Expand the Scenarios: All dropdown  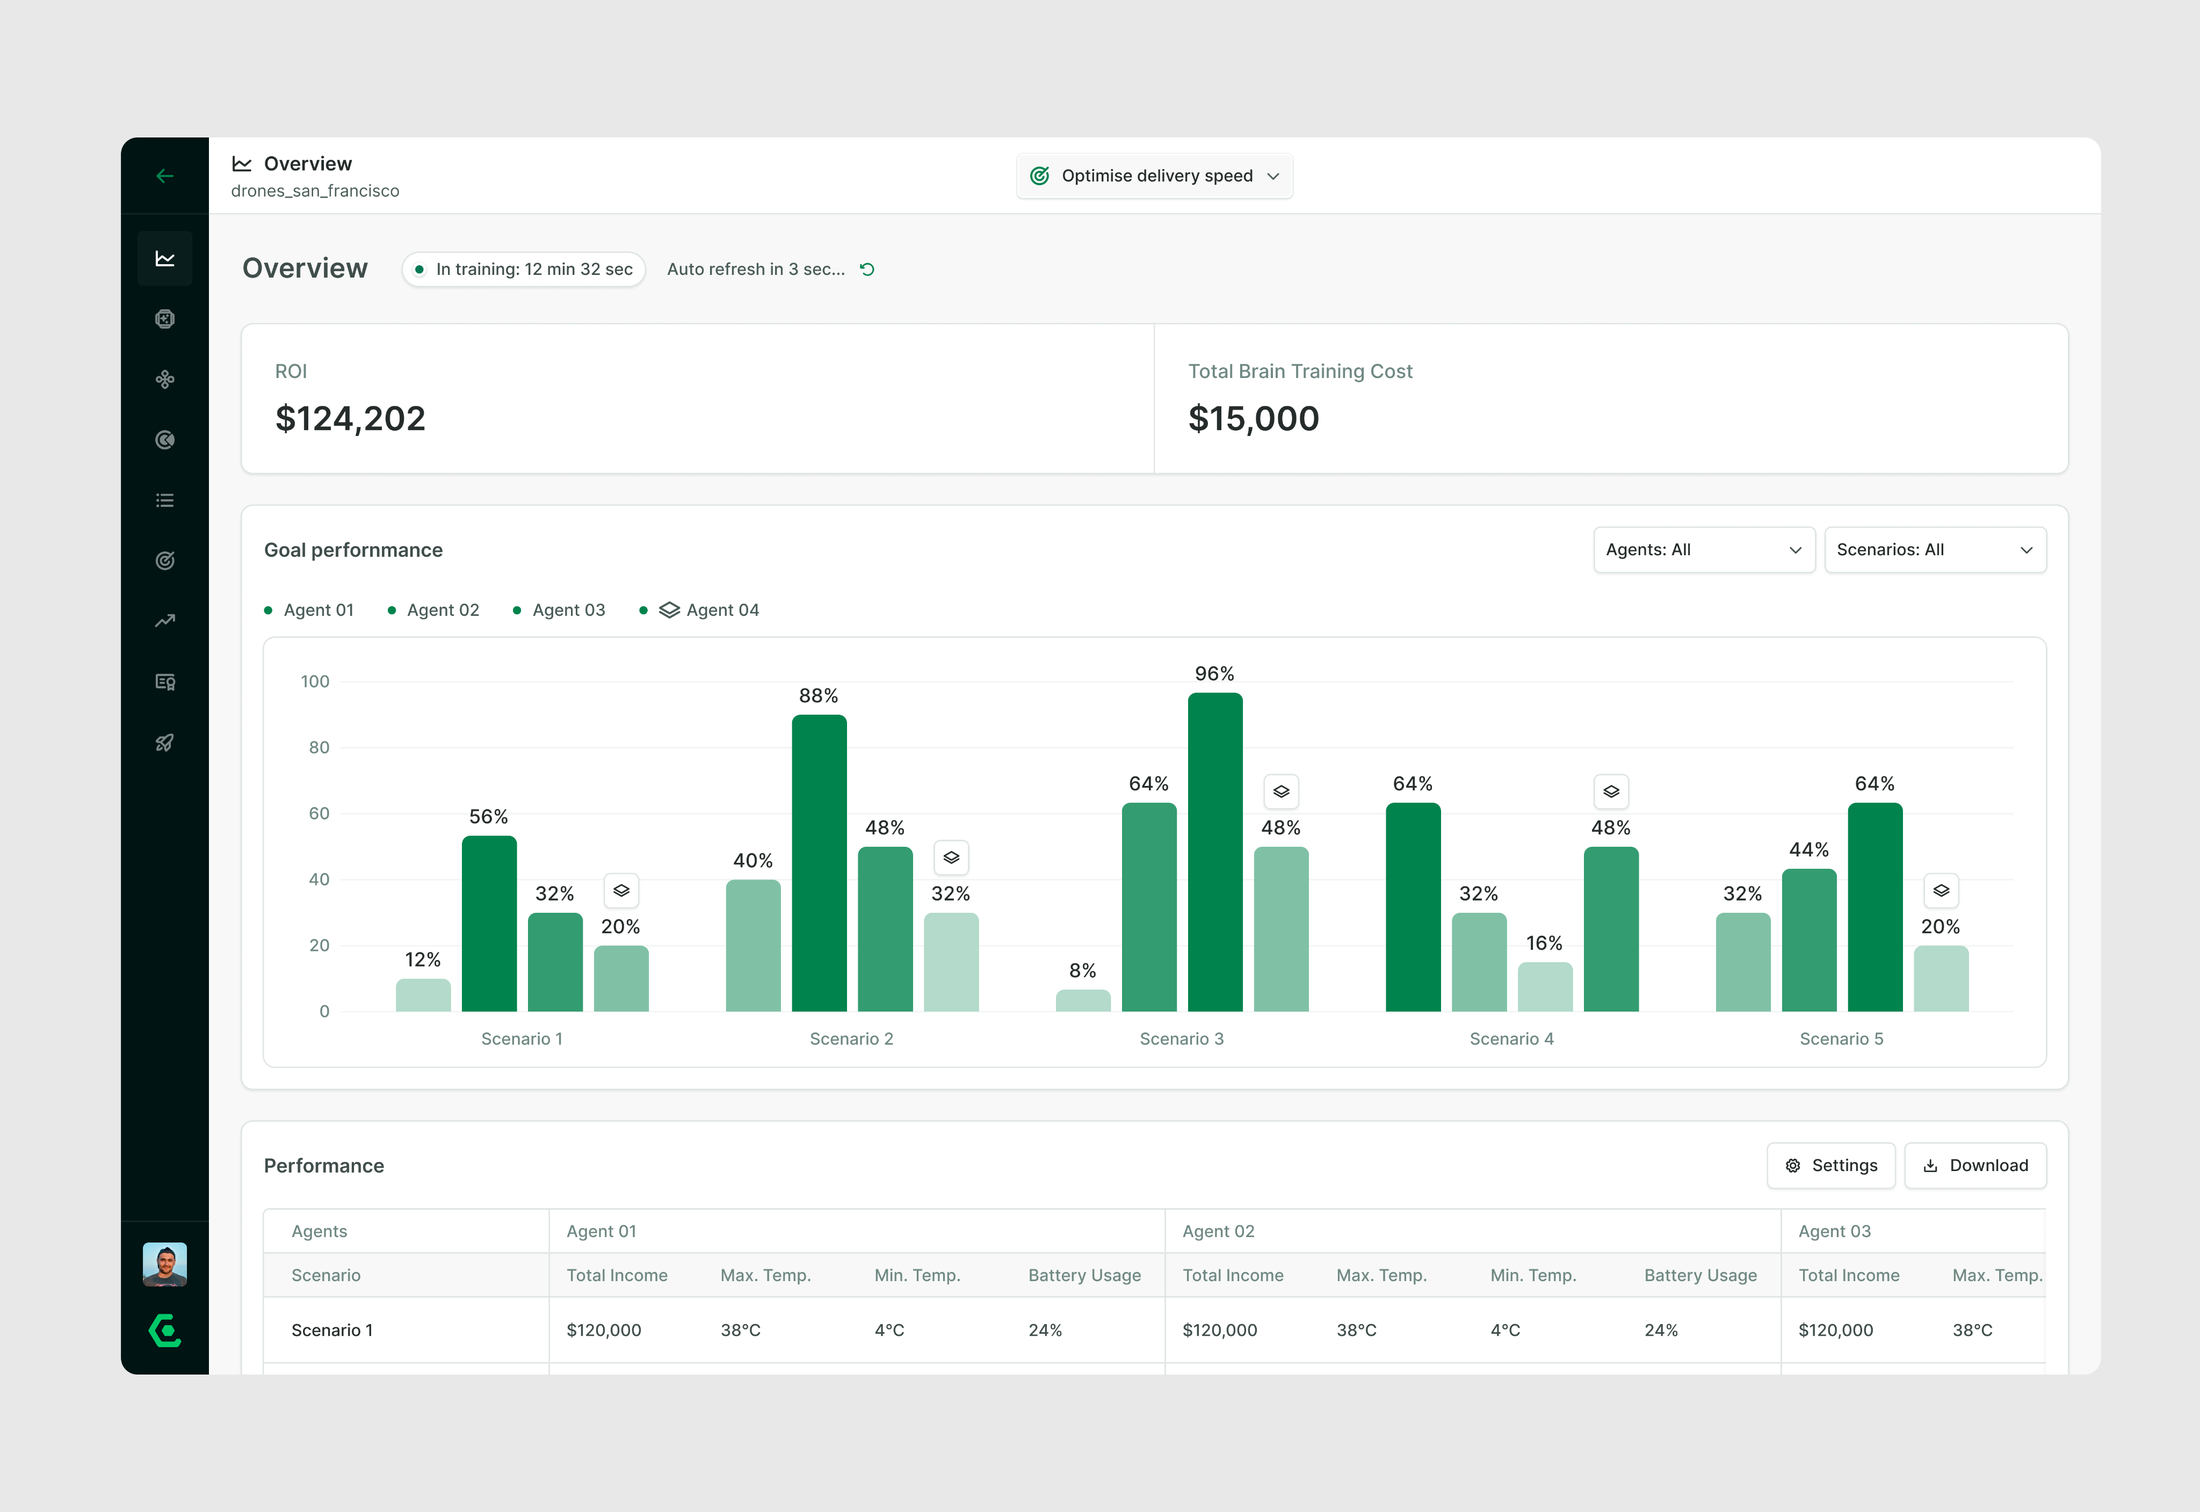[1935, 550]
